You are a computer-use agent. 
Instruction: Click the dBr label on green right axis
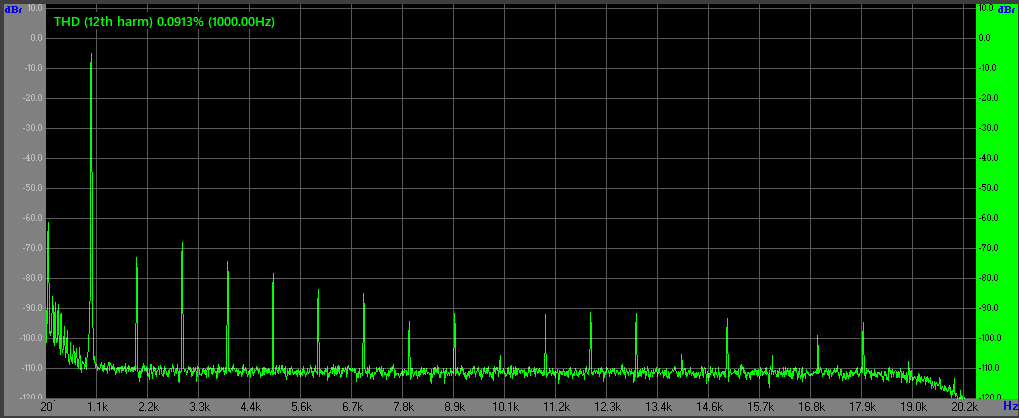(x=1008, y=9)
